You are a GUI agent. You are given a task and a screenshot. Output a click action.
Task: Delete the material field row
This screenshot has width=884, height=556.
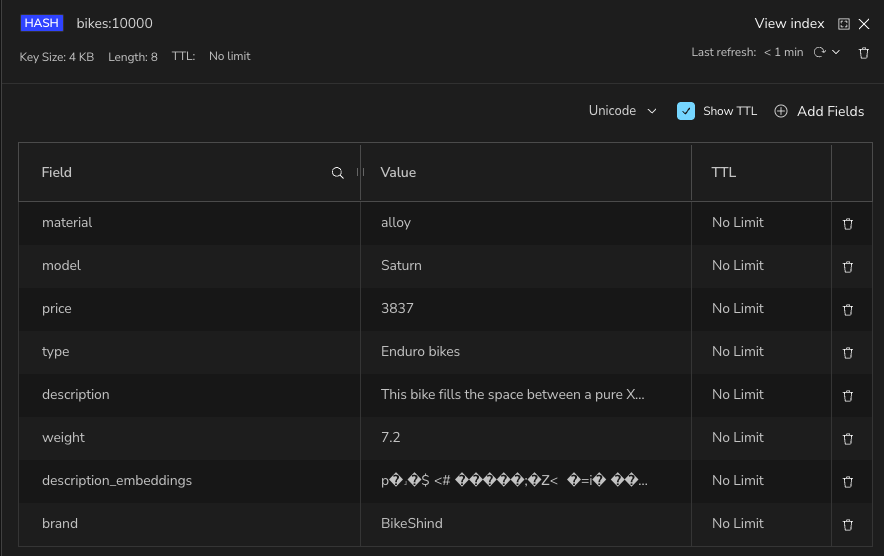[847, 224]
